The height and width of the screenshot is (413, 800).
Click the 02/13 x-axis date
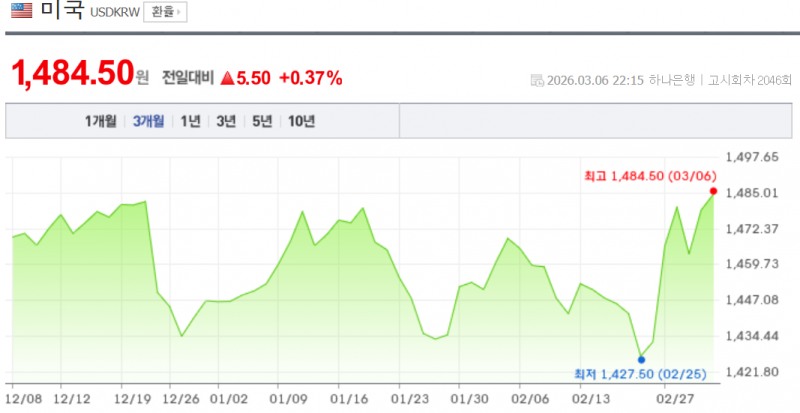coord(591,398)
